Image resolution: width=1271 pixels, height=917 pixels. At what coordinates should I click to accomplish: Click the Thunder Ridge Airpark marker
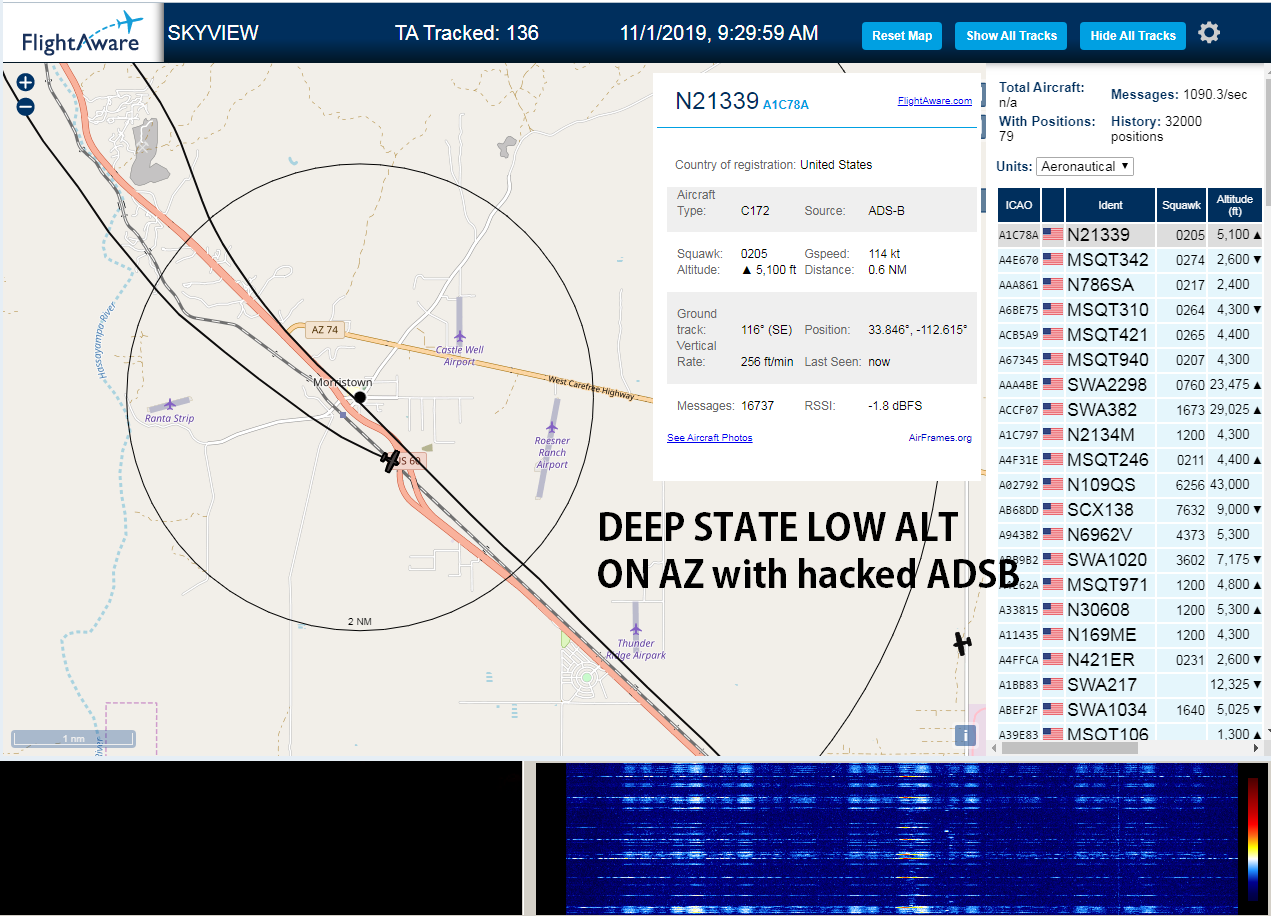[636, 630]
